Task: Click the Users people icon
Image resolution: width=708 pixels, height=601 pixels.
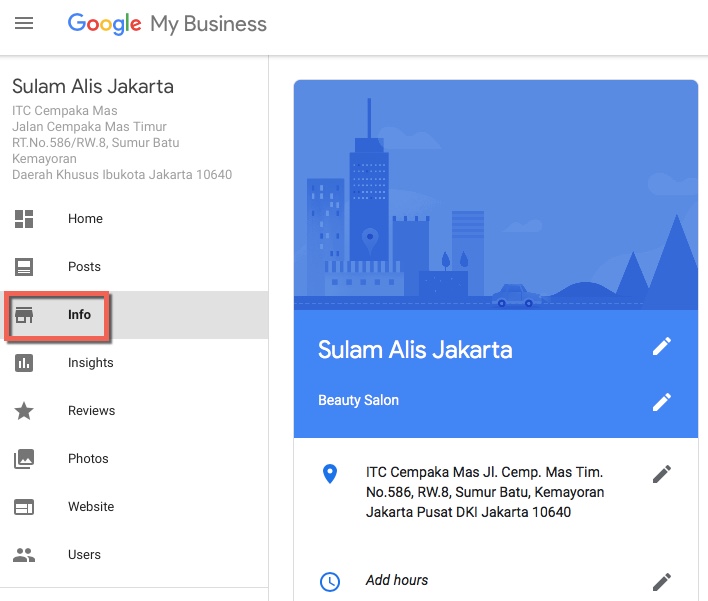Action: coord(24,555)
